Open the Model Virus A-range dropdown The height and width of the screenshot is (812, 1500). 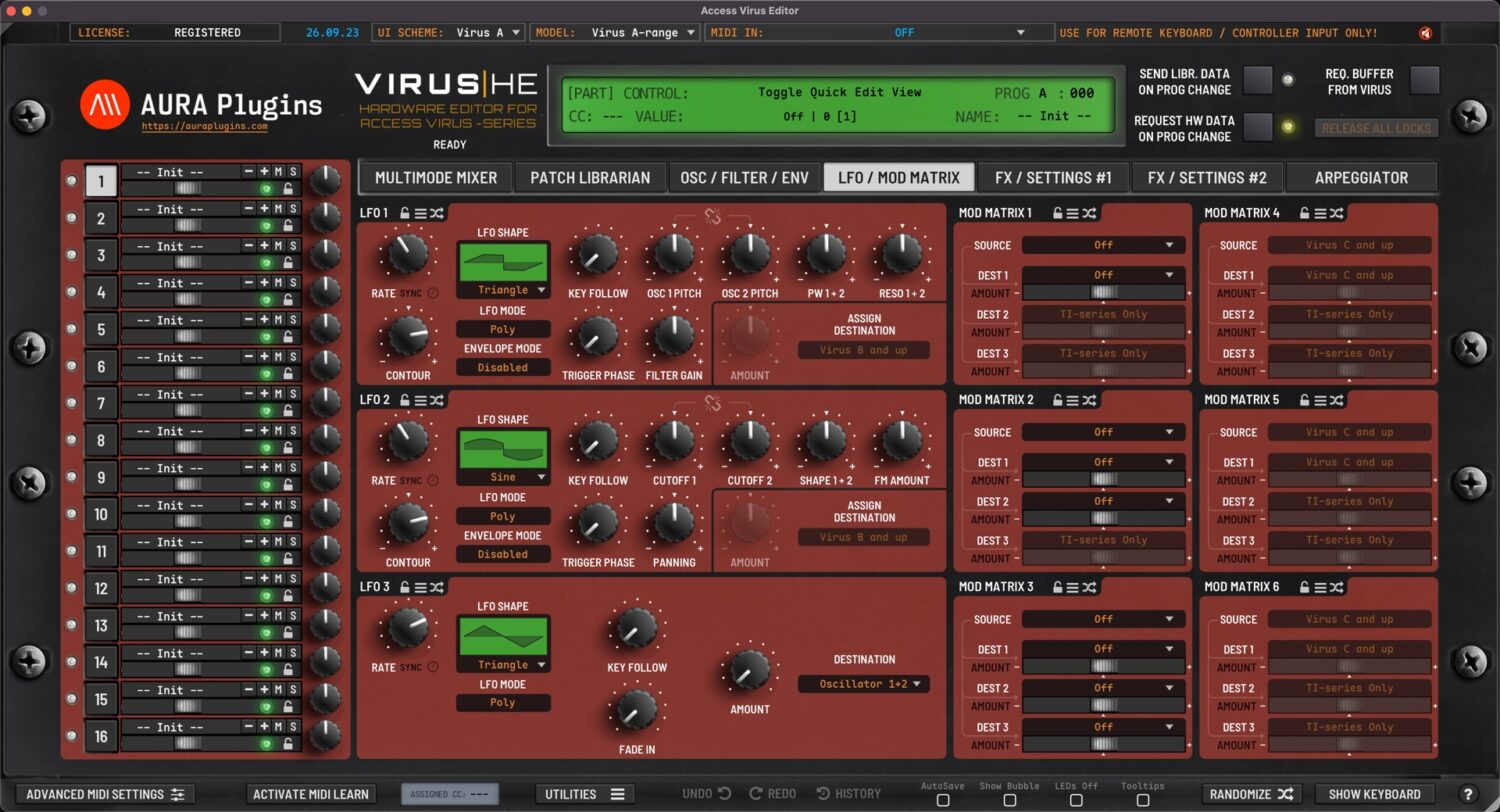click(616, 33)
